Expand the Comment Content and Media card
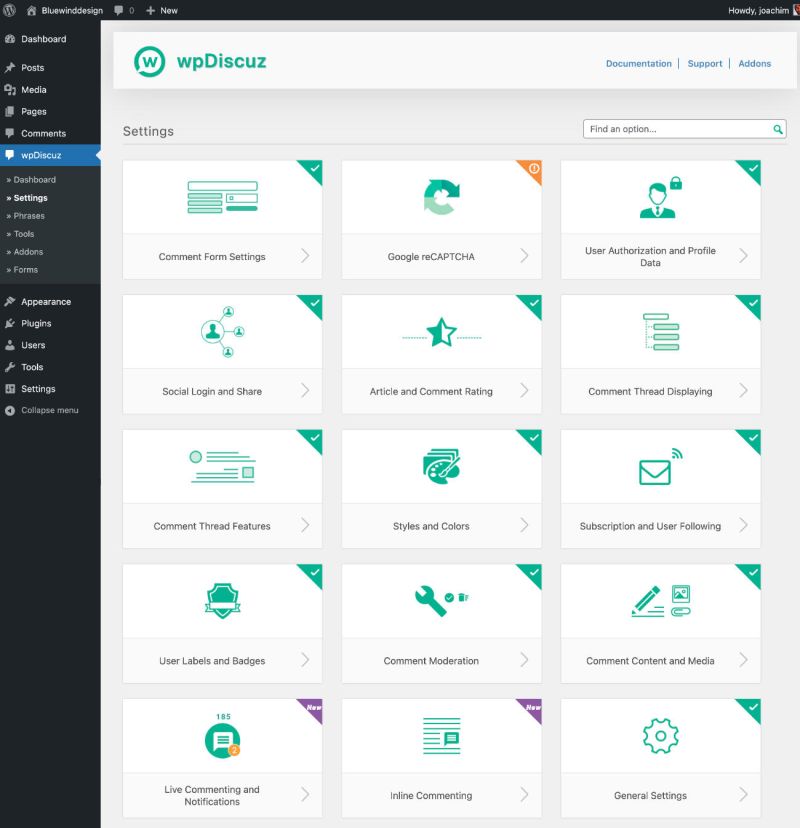The width and height of the screenshot is (800, 828). click(x=744, y=660)
